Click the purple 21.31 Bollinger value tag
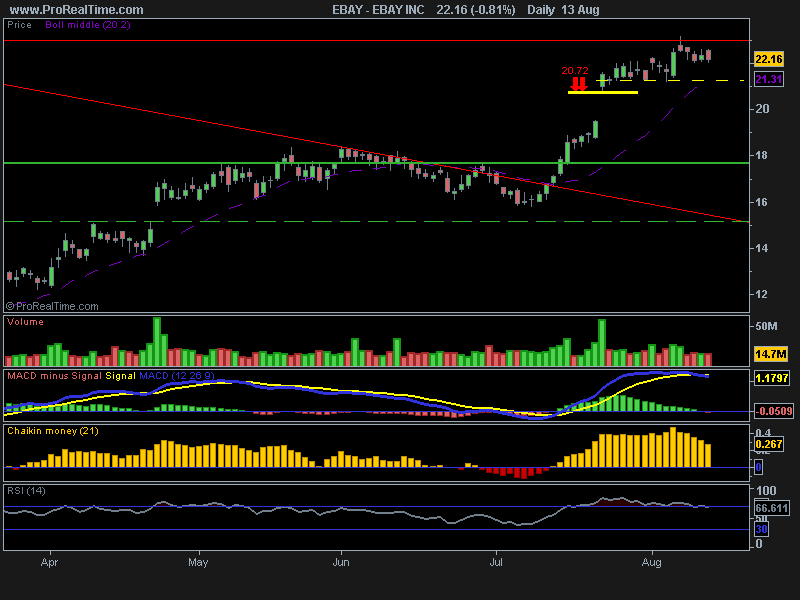This screenshot has height=600, width=800. [769, 79]
